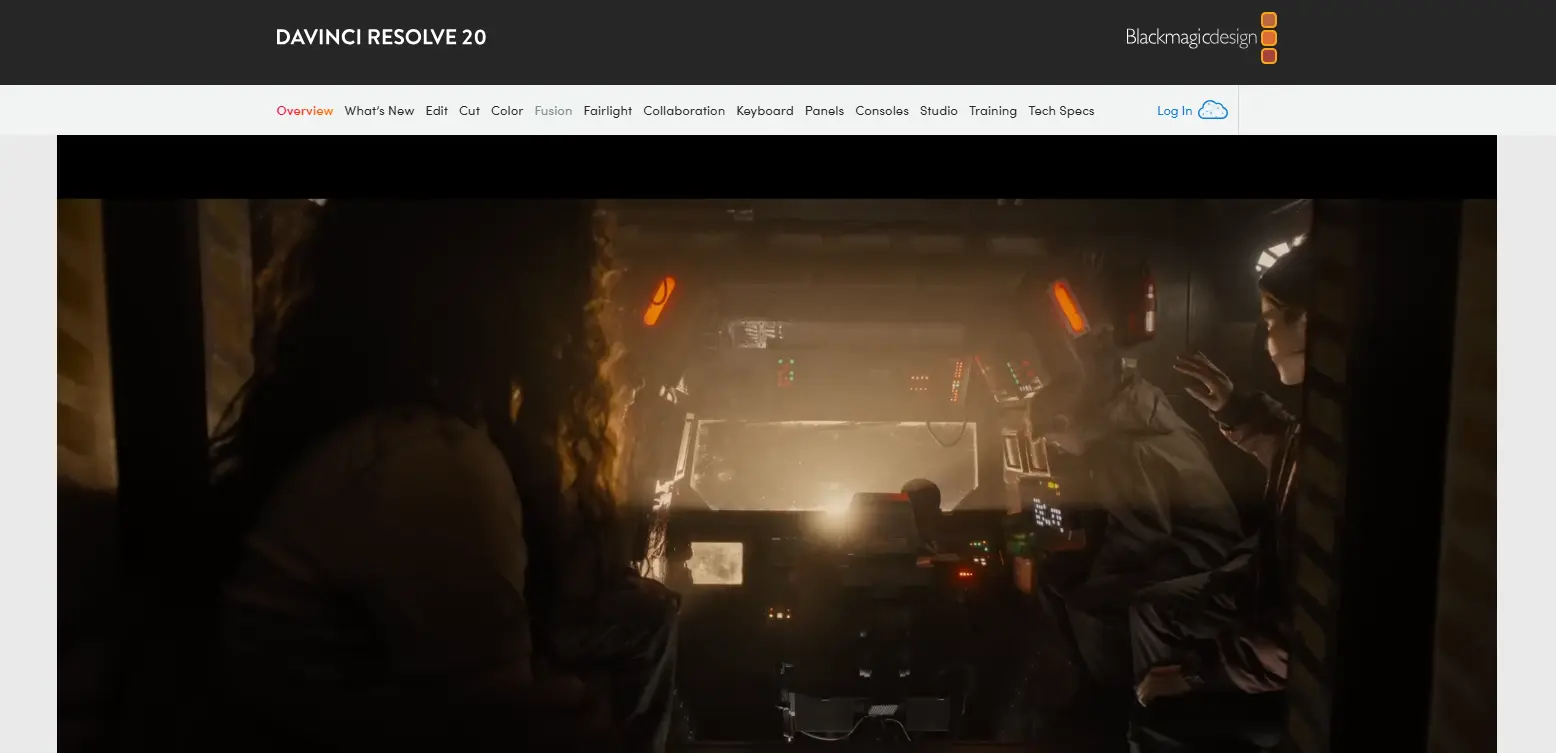View the Tech Specs page

coord(1061,110)
